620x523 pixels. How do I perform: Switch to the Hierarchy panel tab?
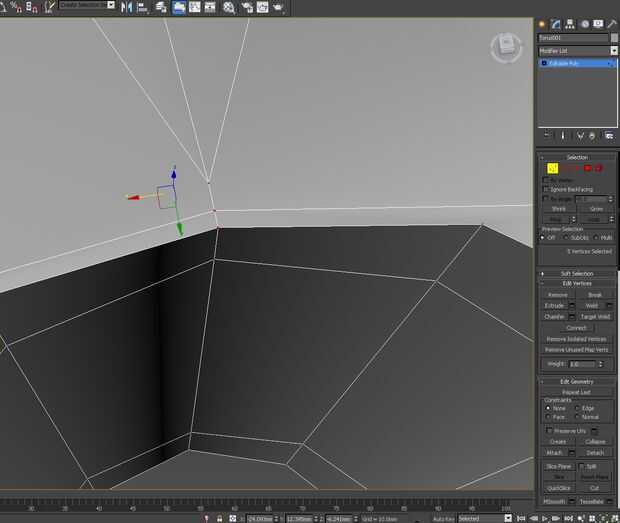[570, 24]
